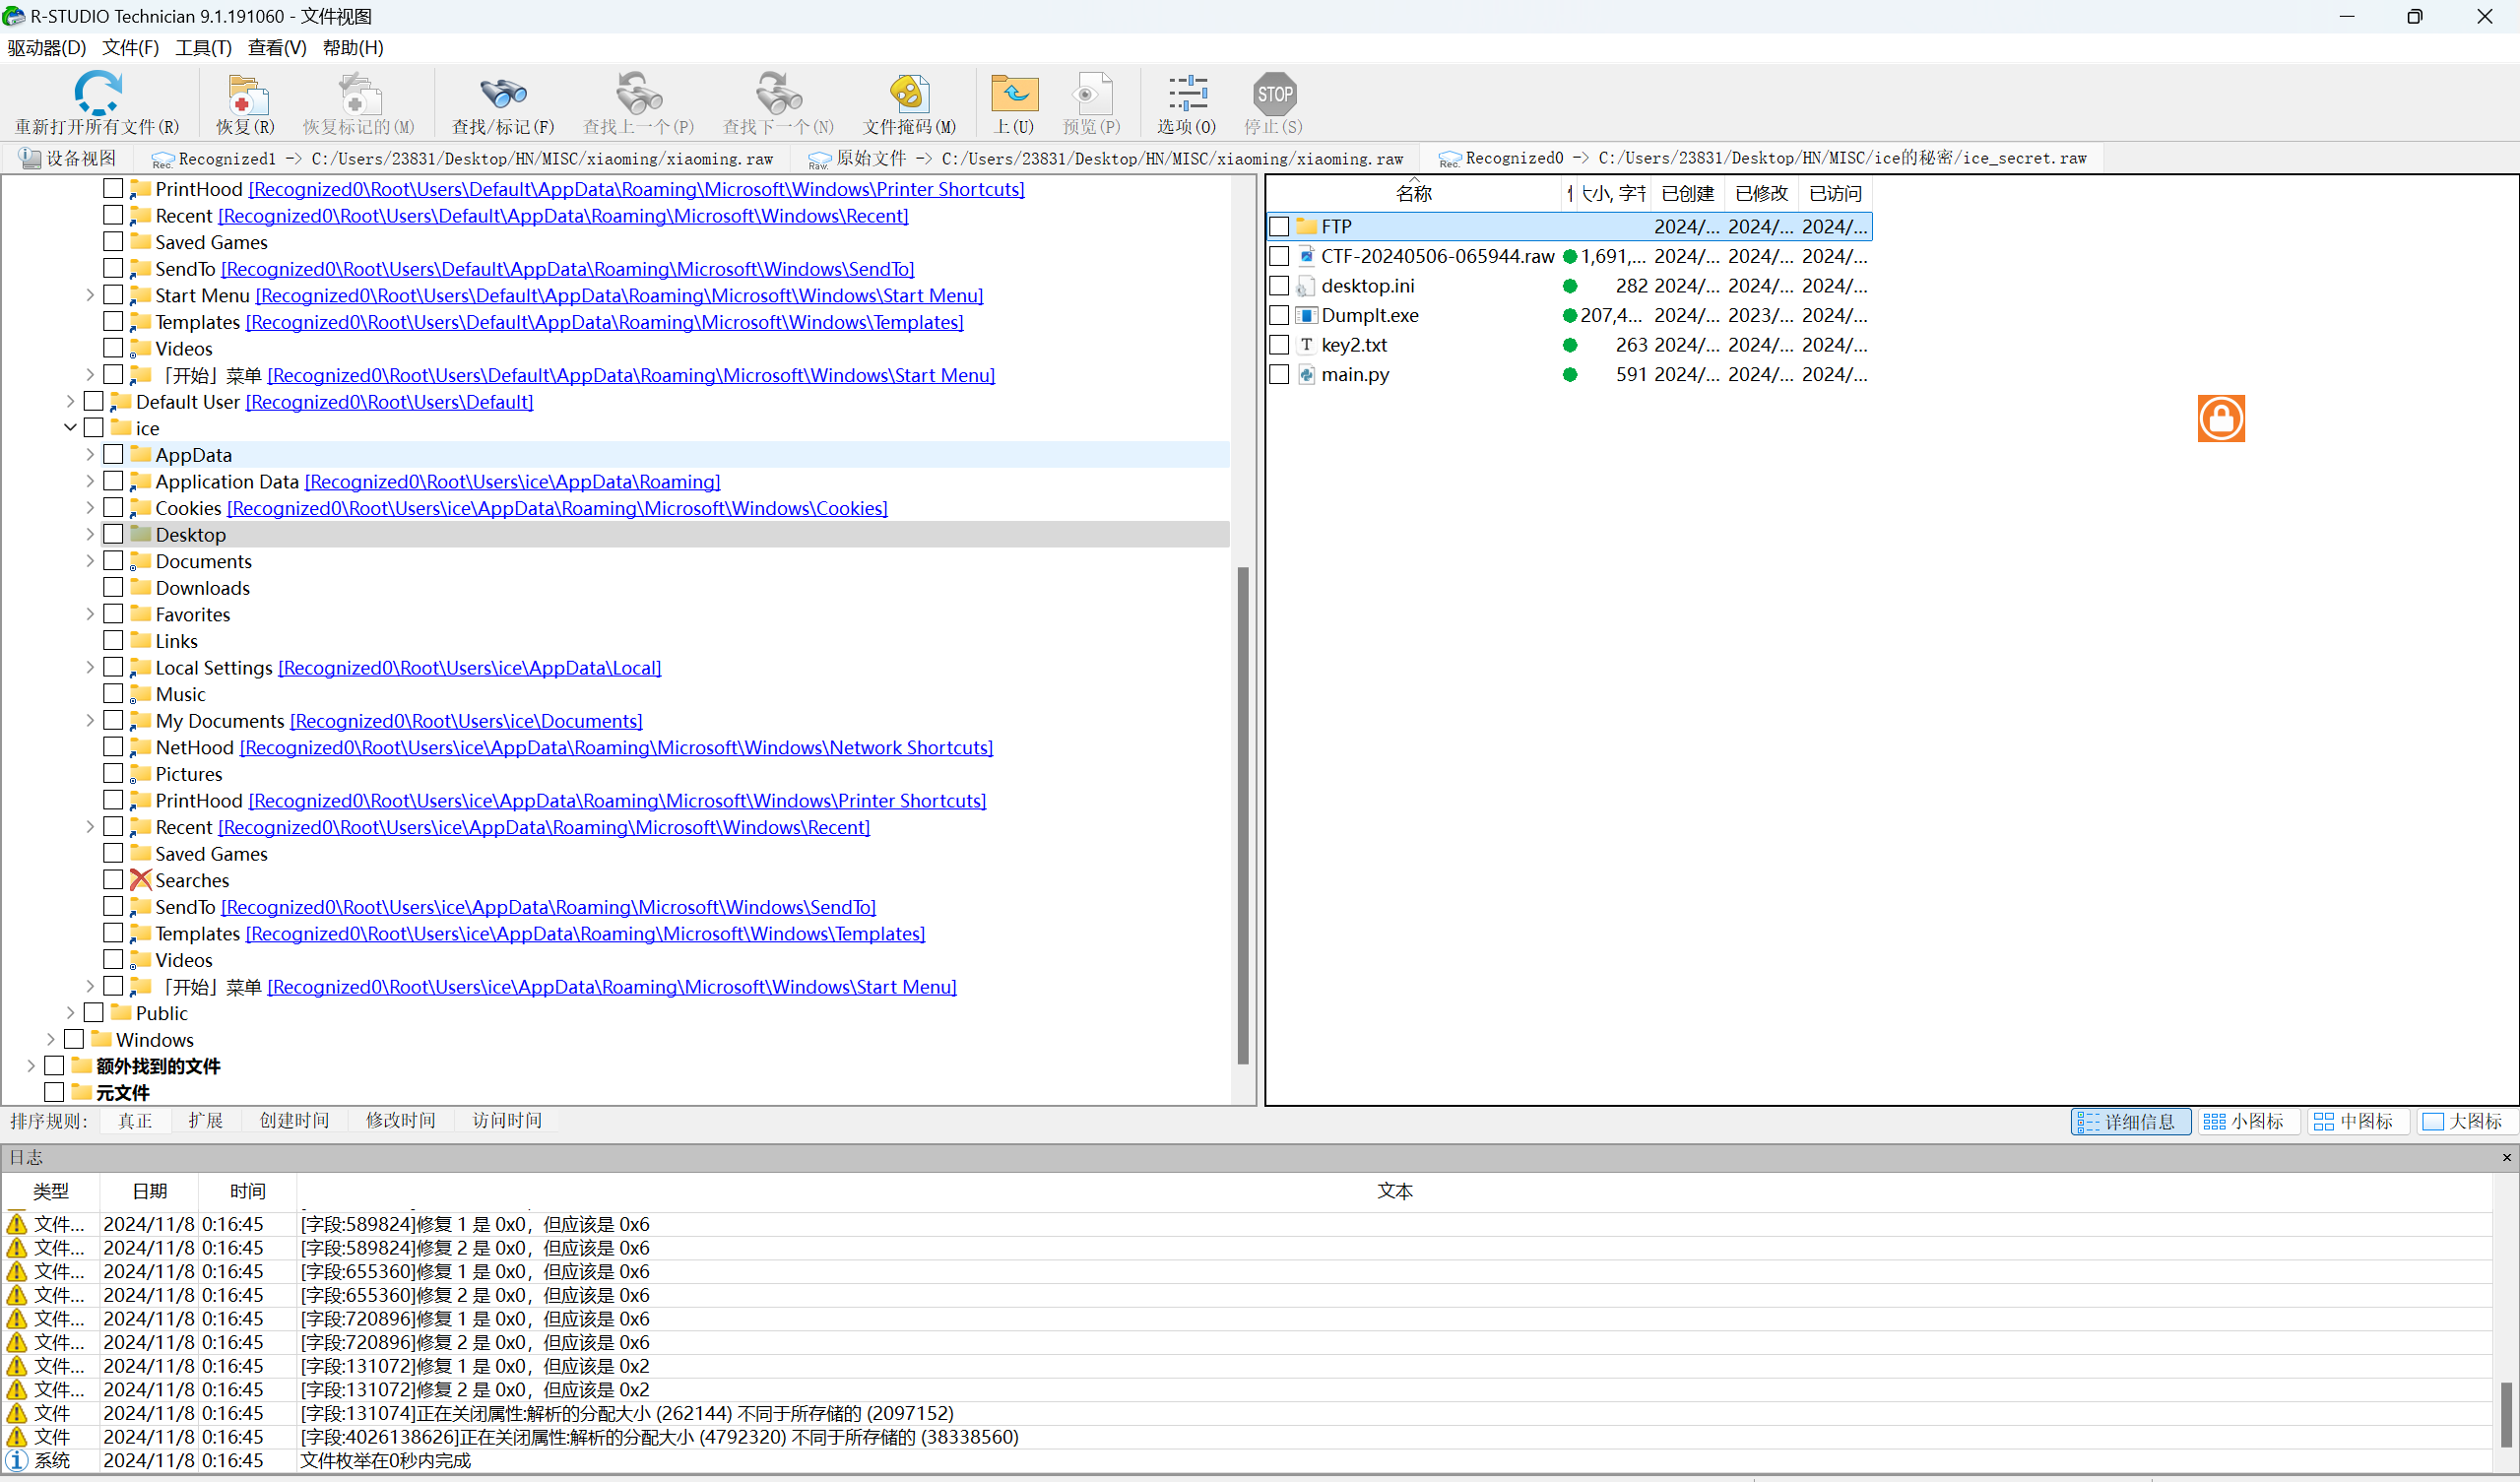Screen dimensions: 2520x1482
Task: Expand the Default User folder
Action: coord(70,401)
